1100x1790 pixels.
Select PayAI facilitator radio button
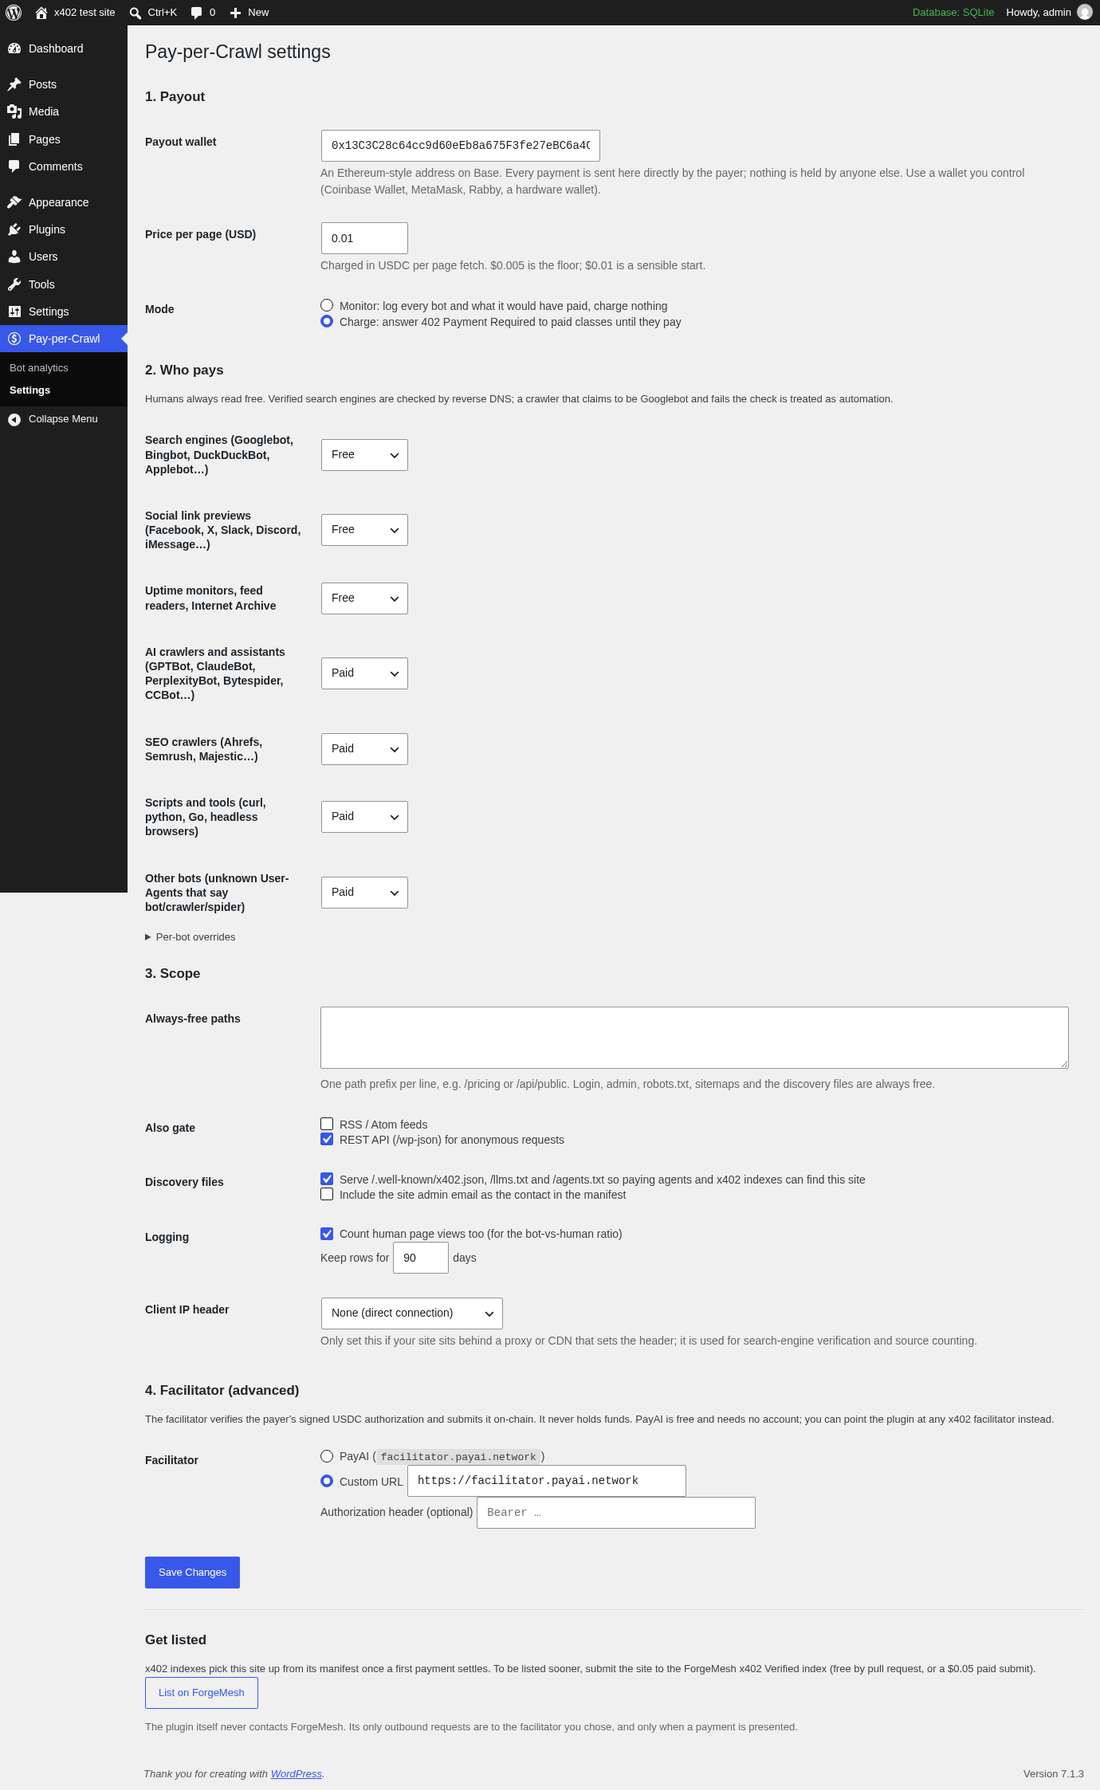click(327, 1456)
